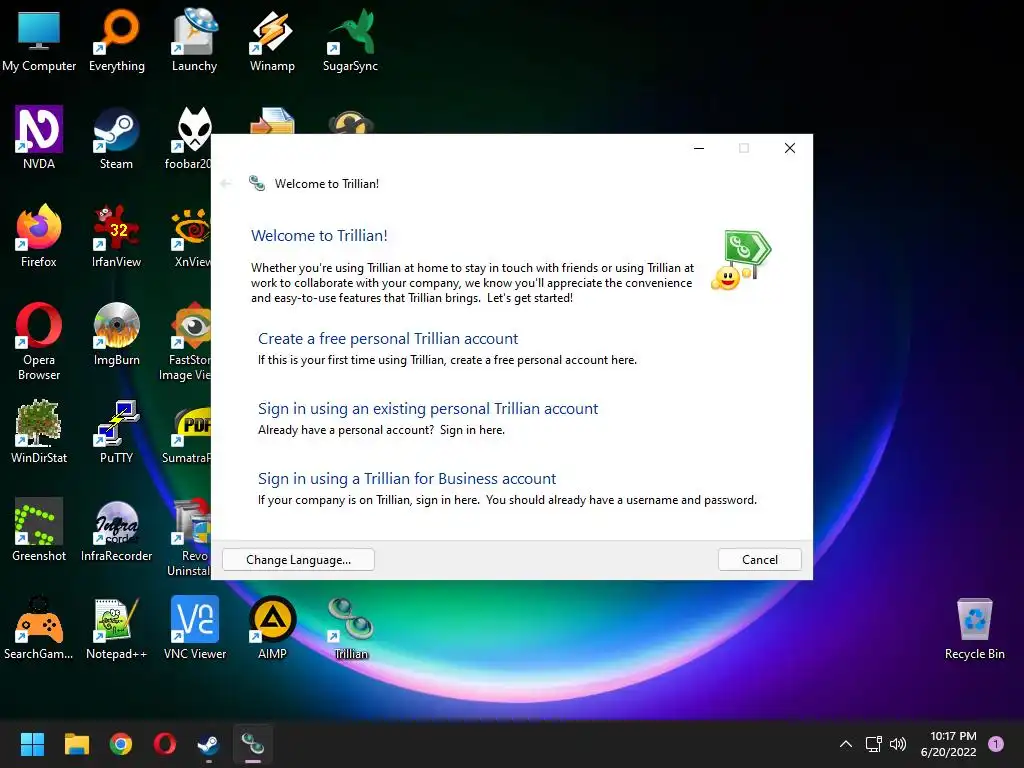Select the VNC Viewer desktop shortcut
The height and width of the screenshot is (768, 1024).
tap(195, 628)
